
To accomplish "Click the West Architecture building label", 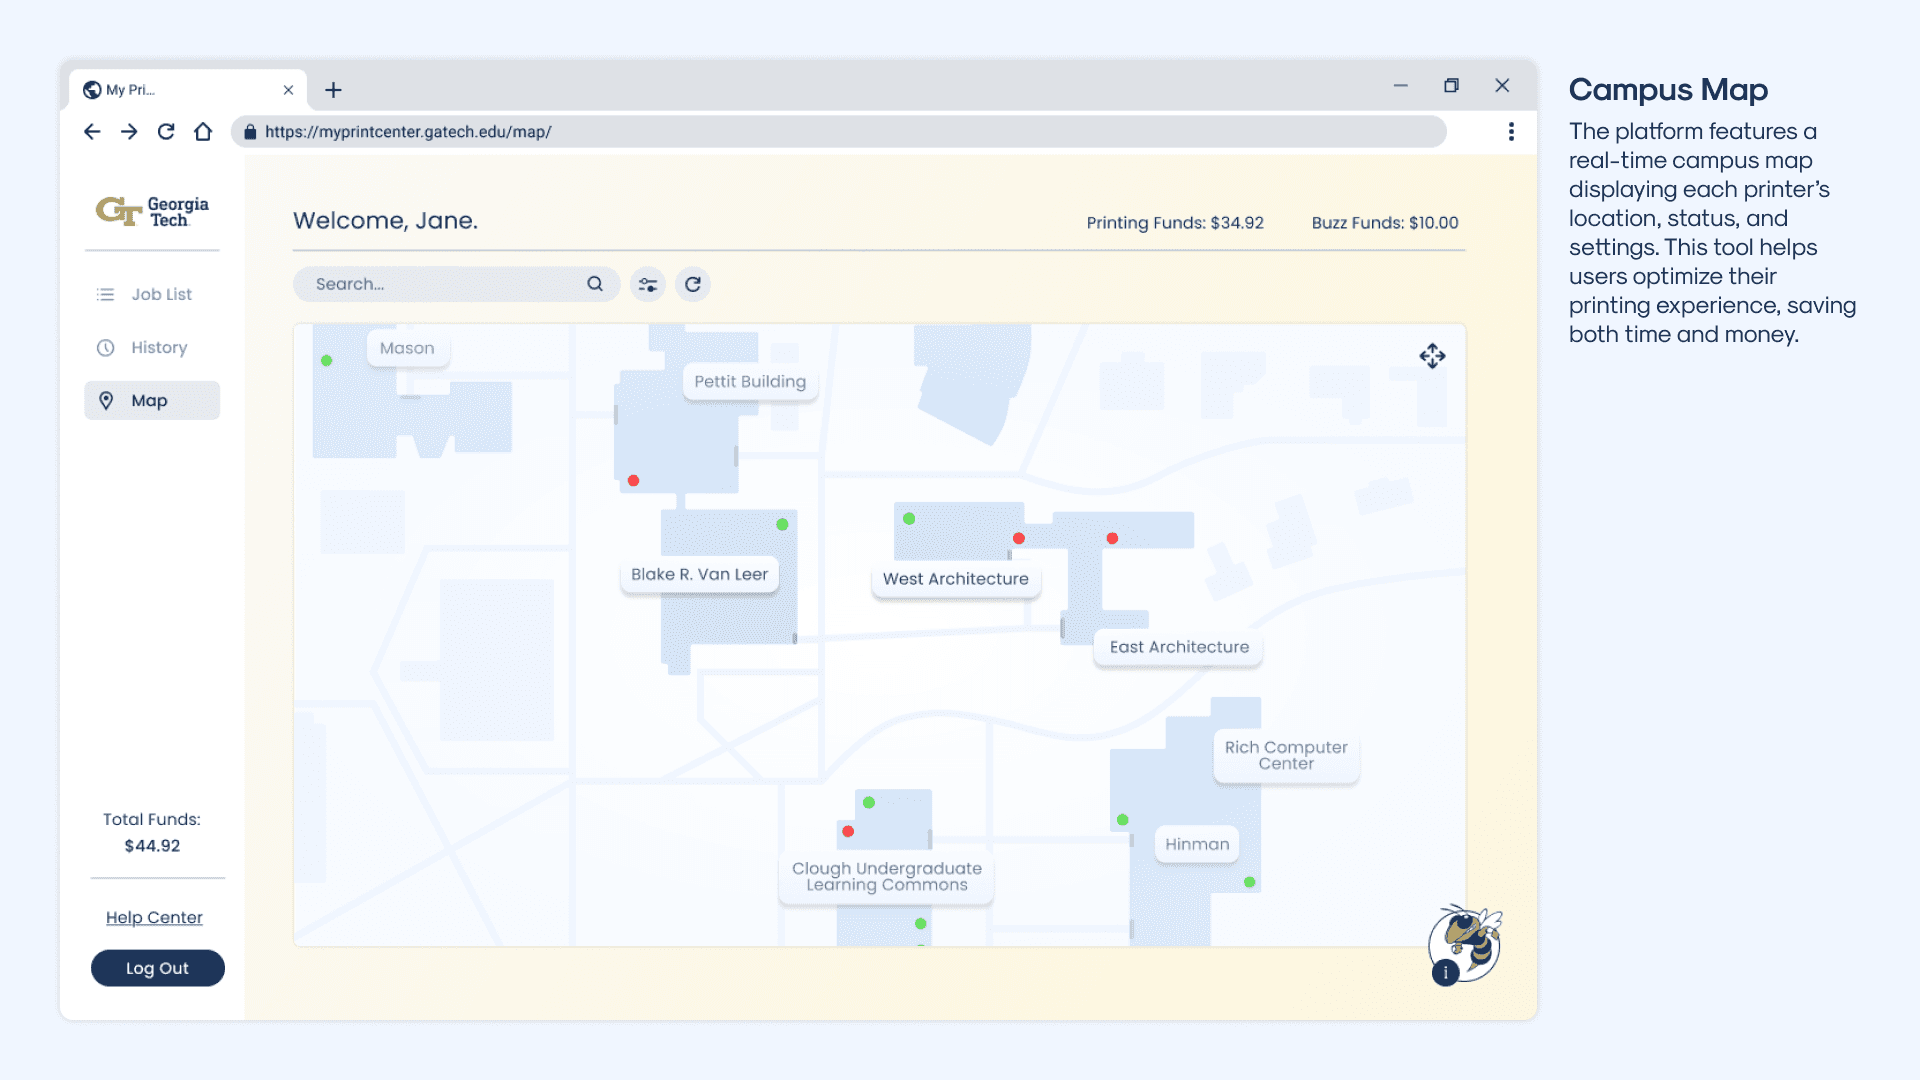I will 955,579.
